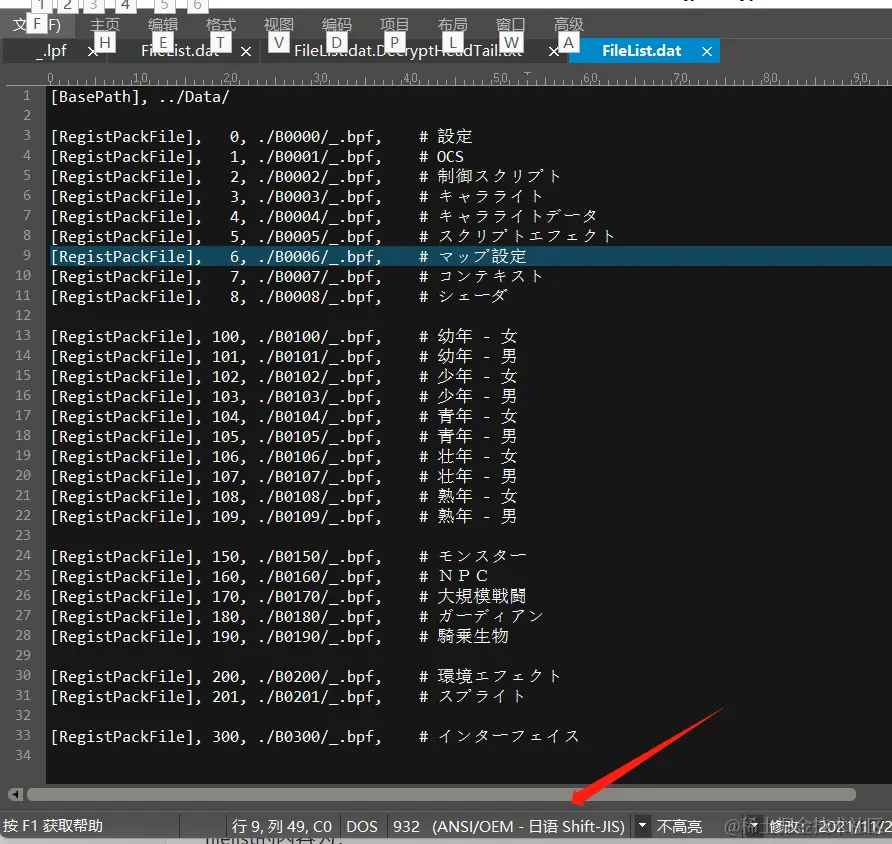Open the 视图 menu
The image size is (892, 844).
click(279, 24)
